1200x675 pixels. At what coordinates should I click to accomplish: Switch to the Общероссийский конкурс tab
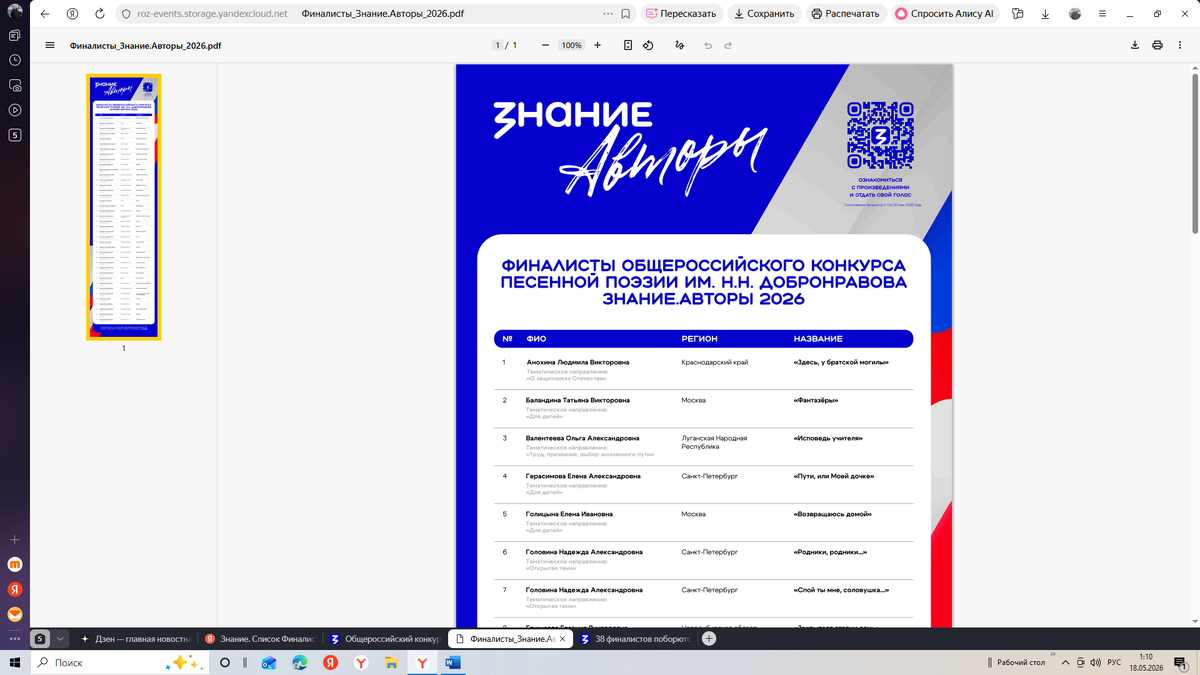pos(384,638)
